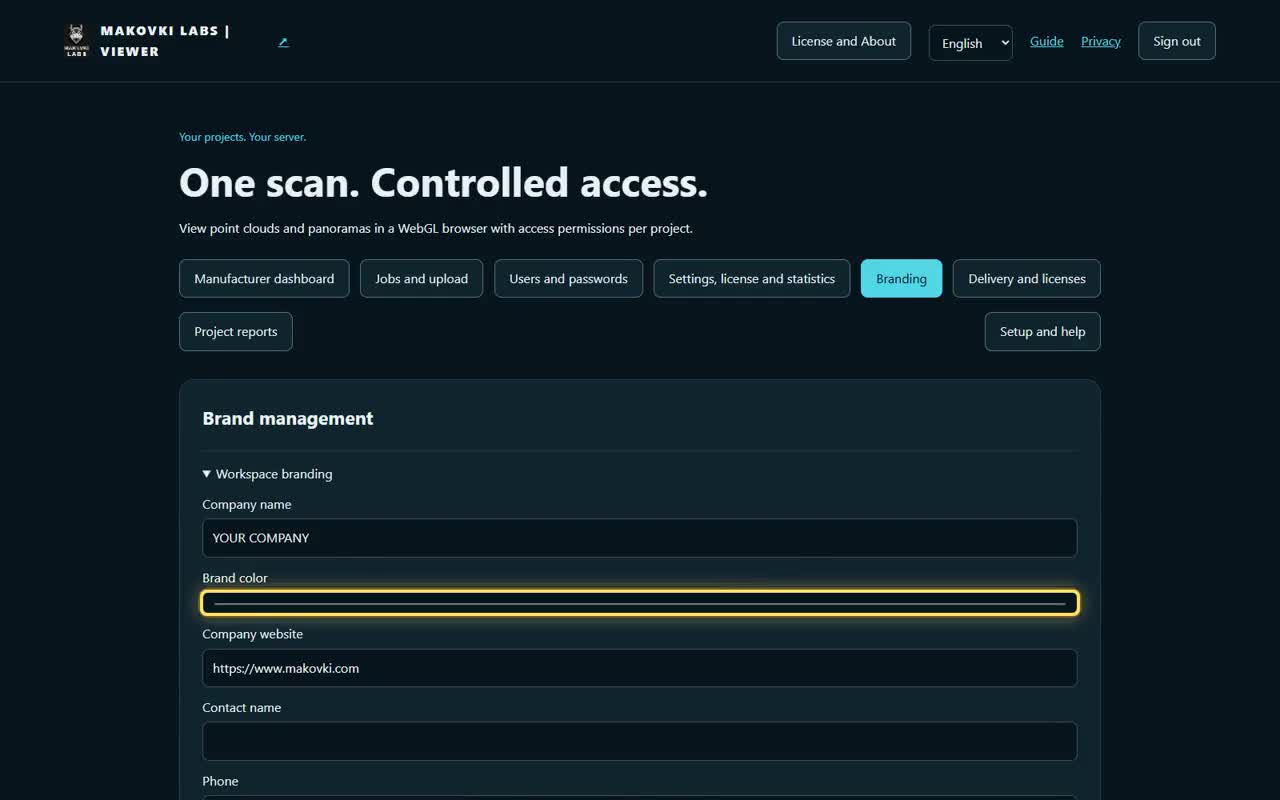Select the active Branding tab

(x=901, y=279)
